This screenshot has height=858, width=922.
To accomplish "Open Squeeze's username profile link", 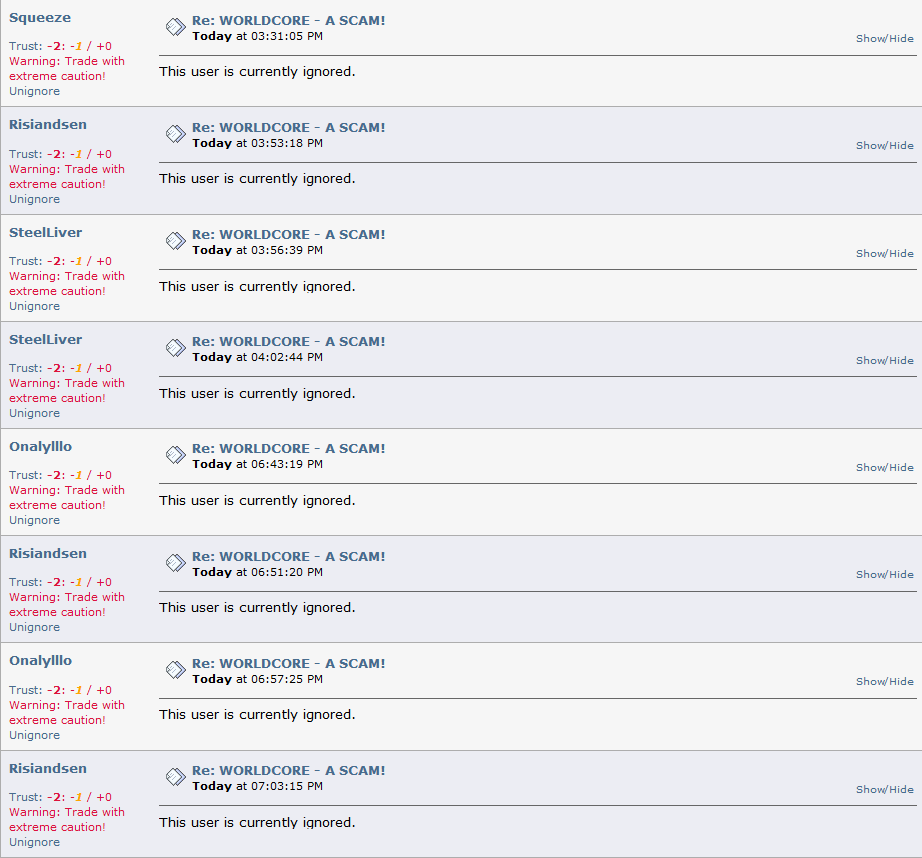I will tap(39, 18).
